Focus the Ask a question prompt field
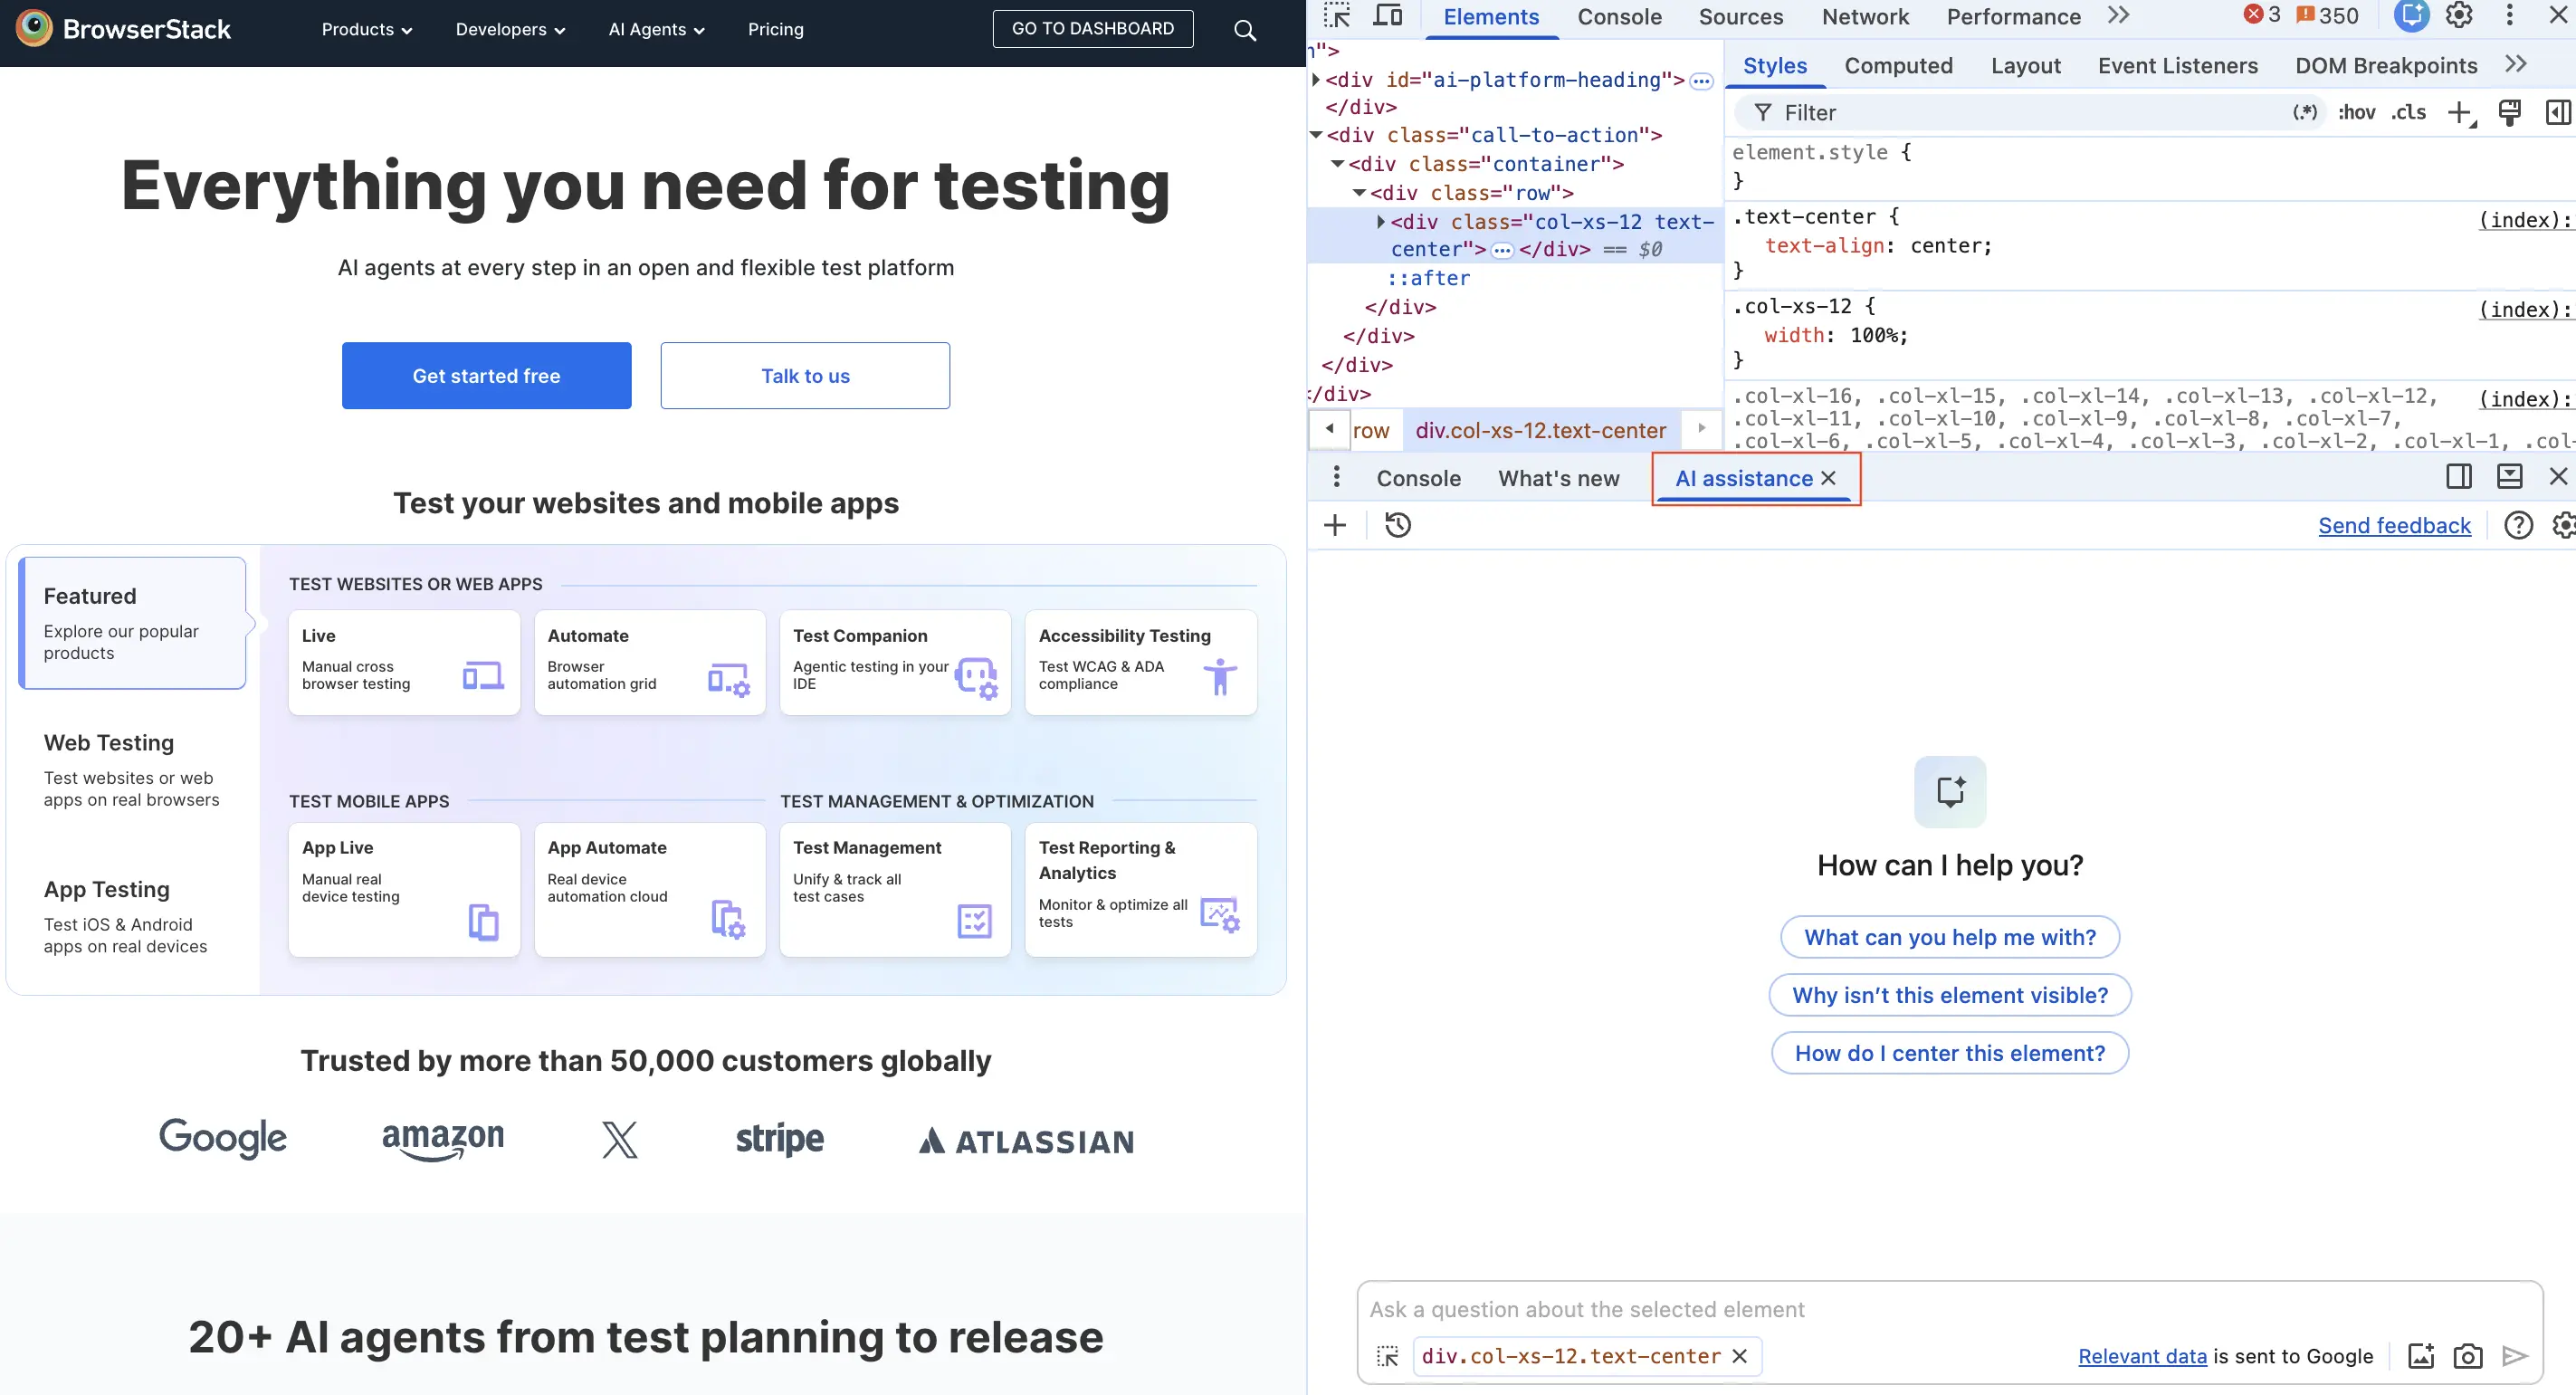 [1948, 1309]
